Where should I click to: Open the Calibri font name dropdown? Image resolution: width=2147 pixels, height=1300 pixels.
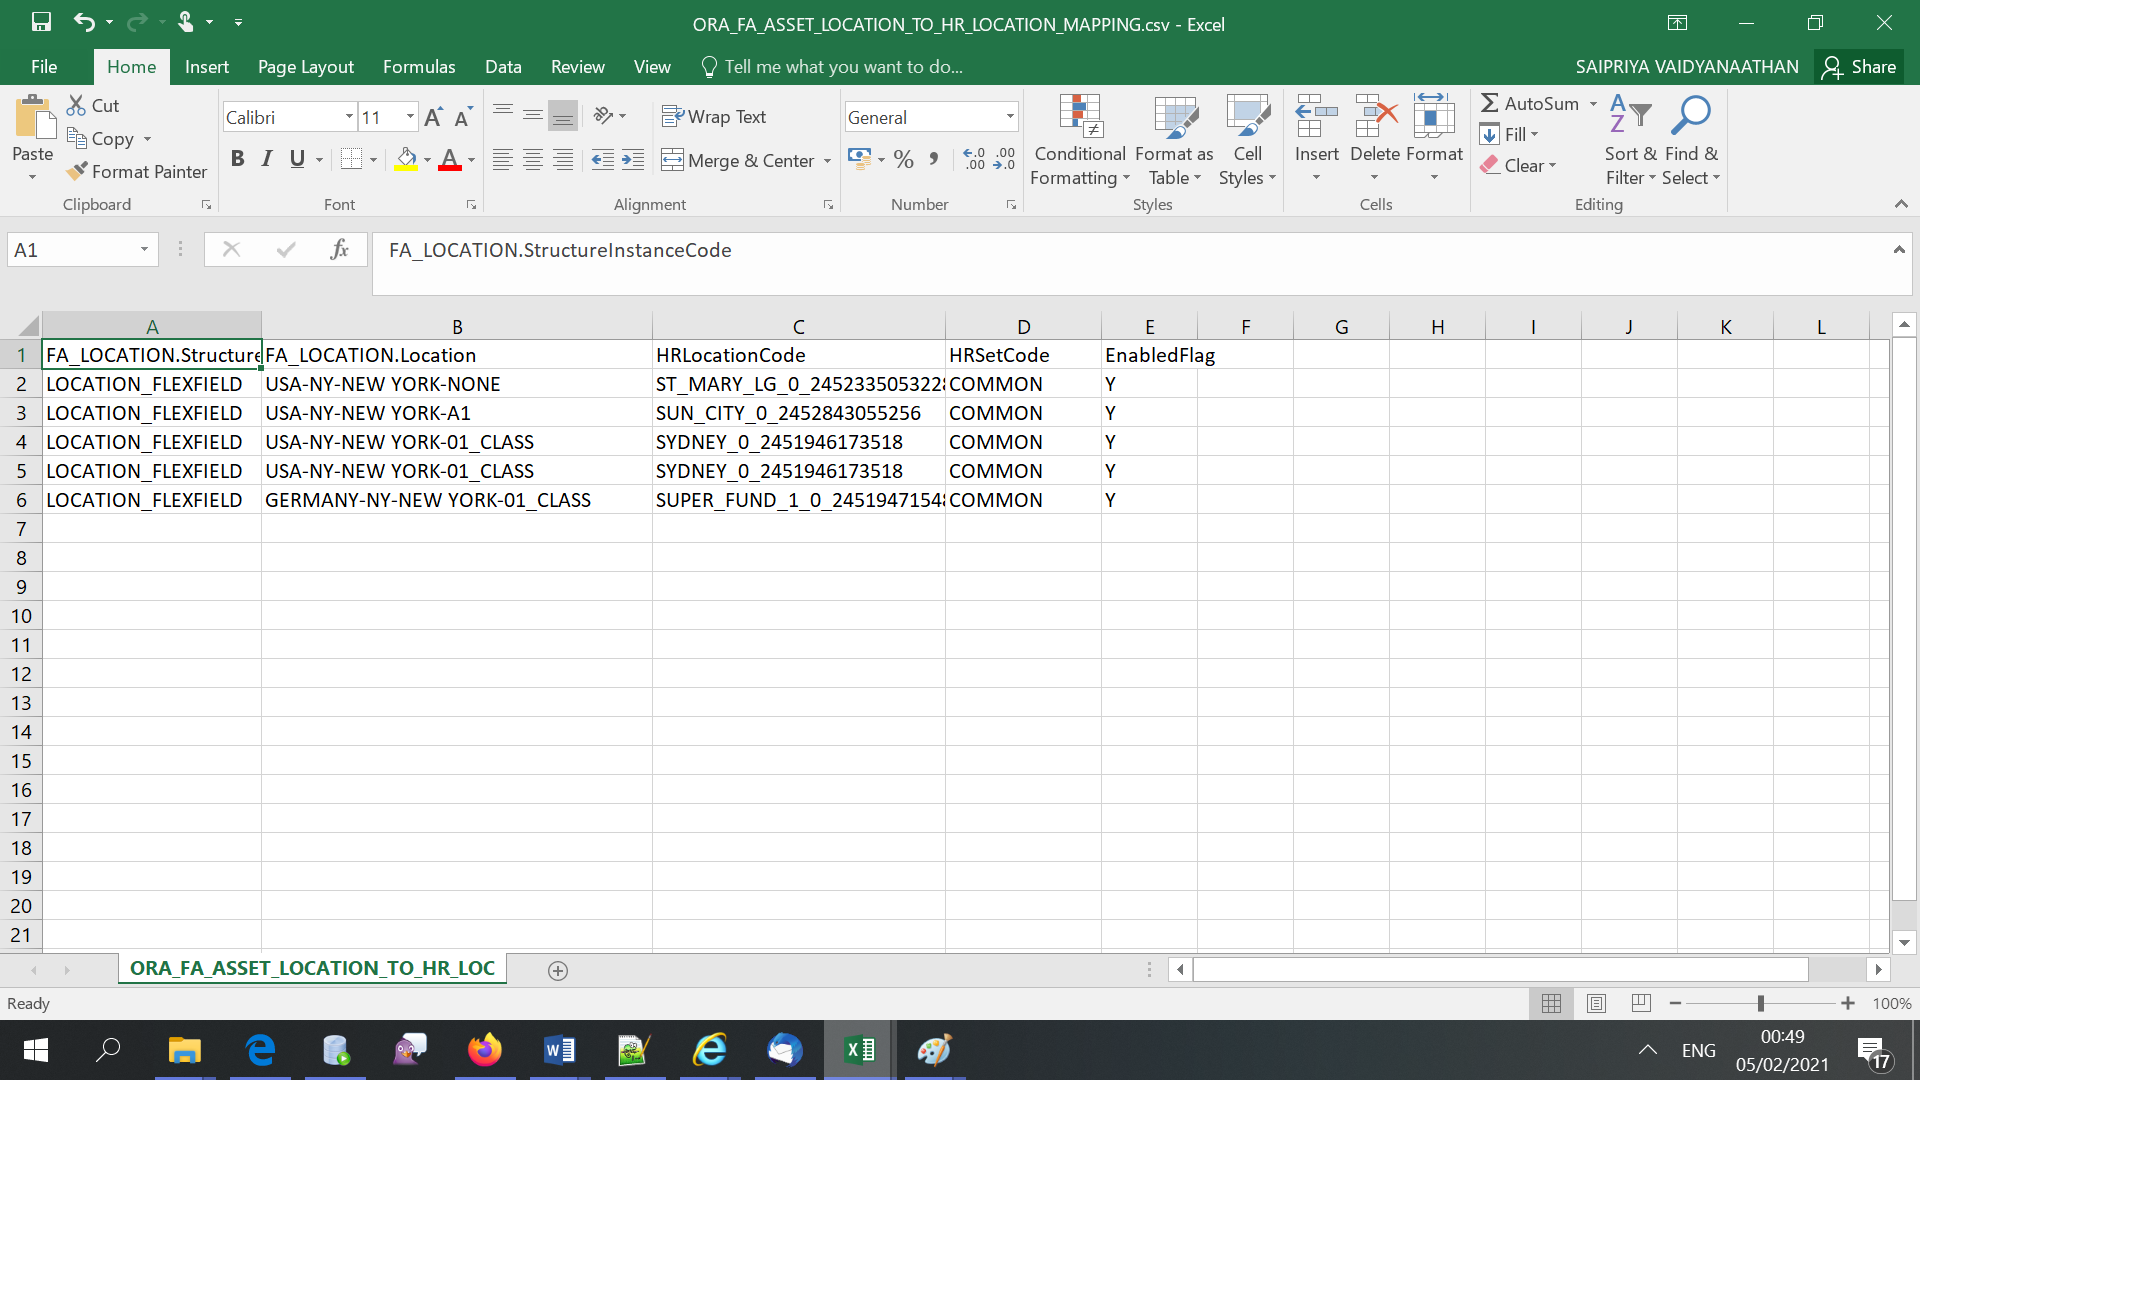[349, 117]
